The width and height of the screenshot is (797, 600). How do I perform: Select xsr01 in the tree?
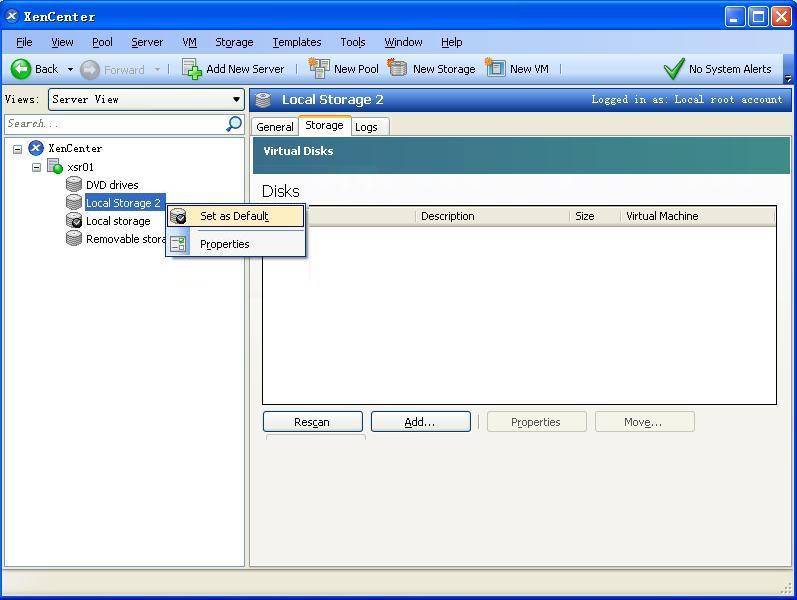80,167
